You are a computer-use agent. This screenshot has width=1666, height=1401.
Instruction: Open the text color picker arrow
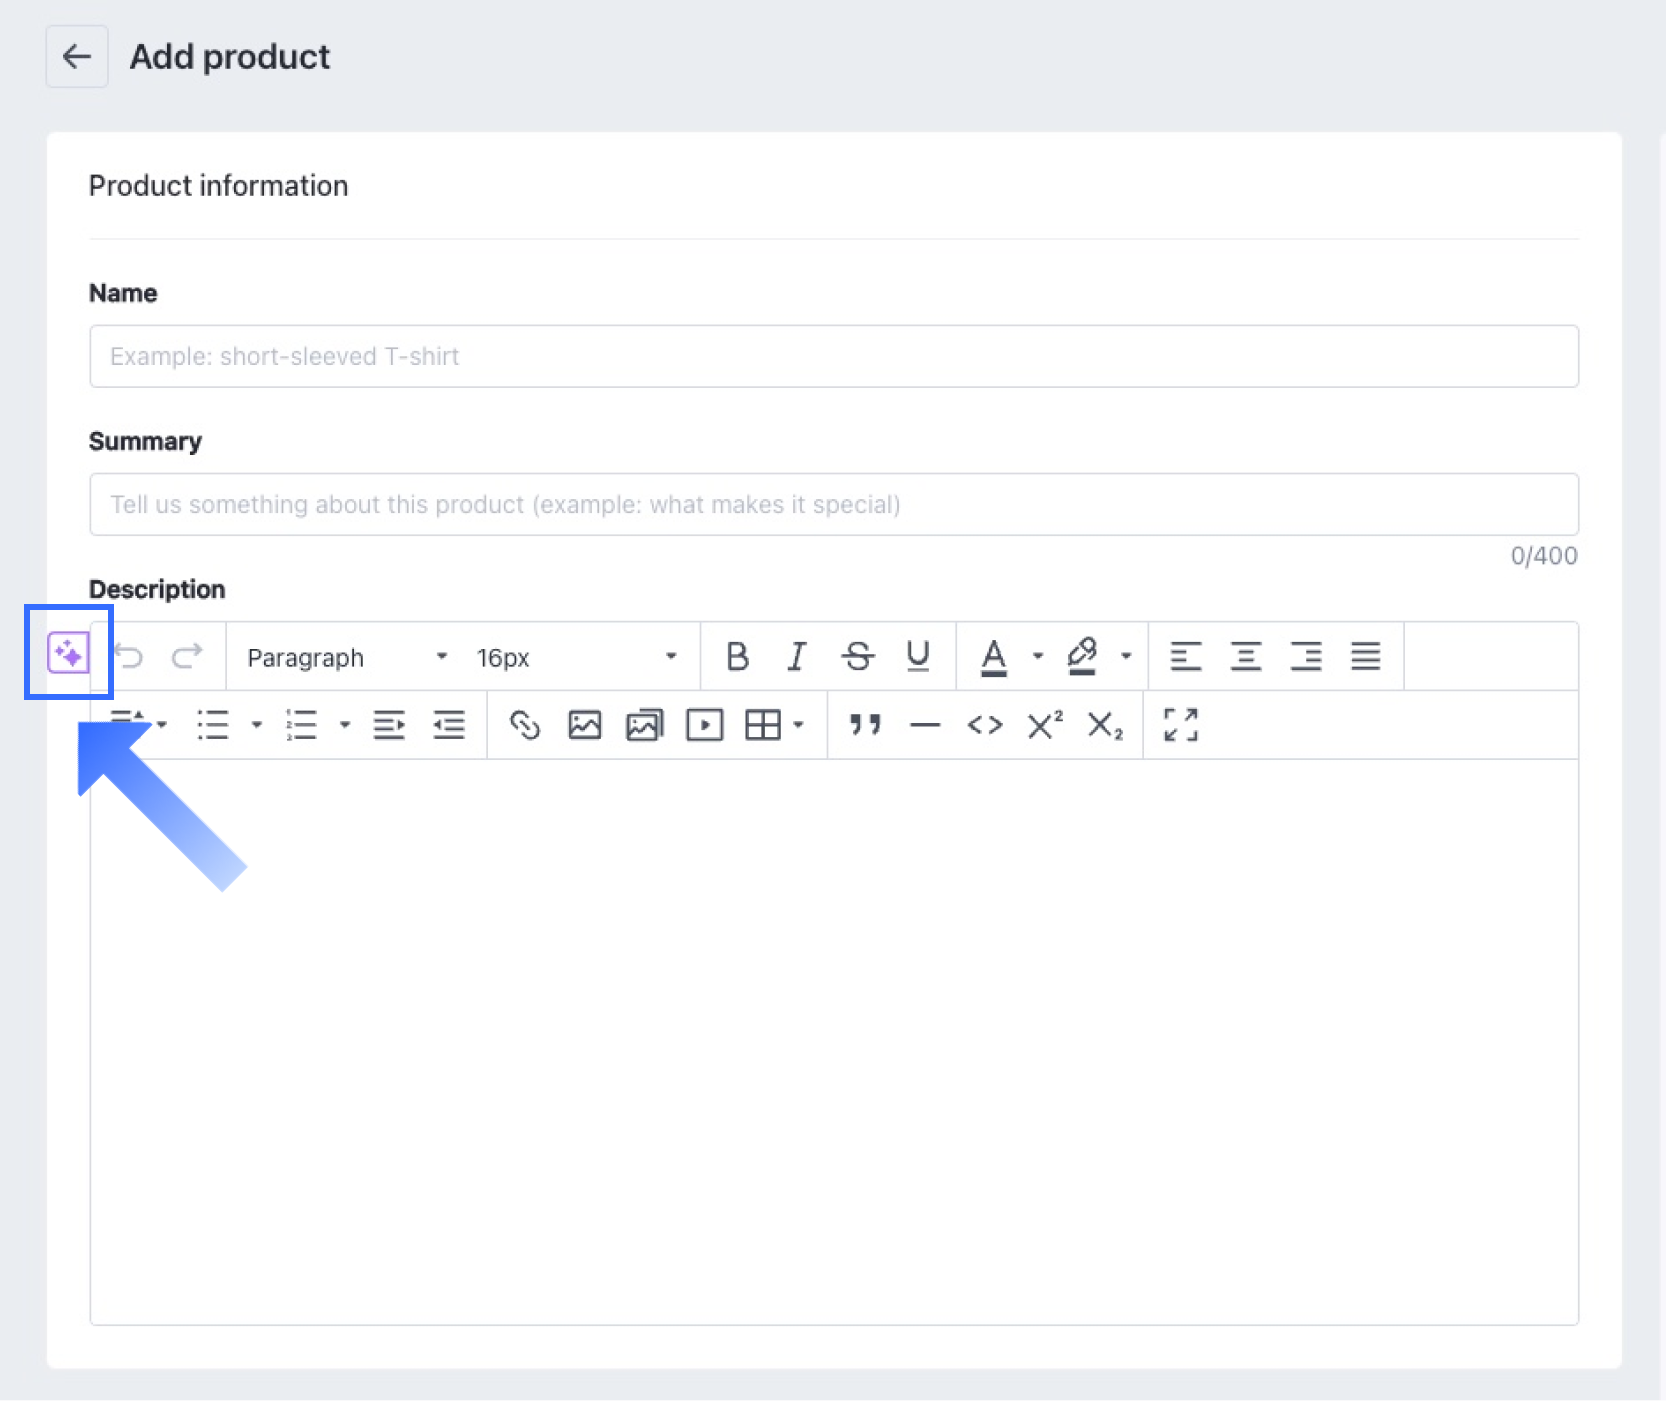[x=1038, y=657]
